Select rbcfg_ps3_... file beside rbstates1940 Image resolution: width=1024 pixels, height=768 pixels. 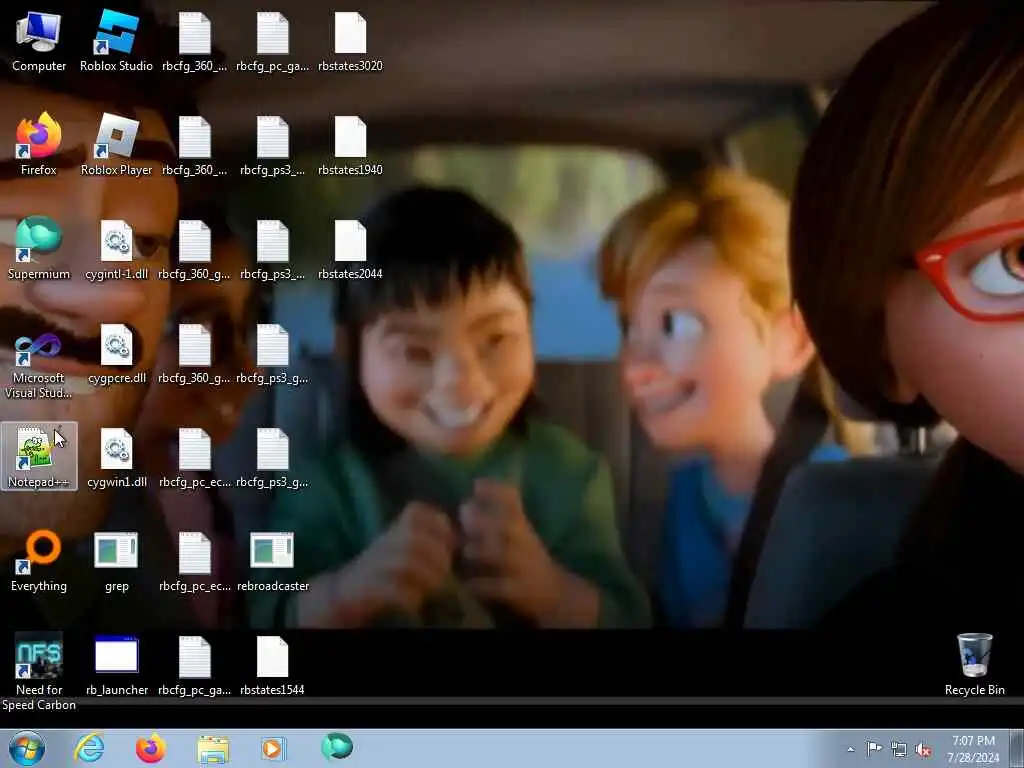click(272, 146)
